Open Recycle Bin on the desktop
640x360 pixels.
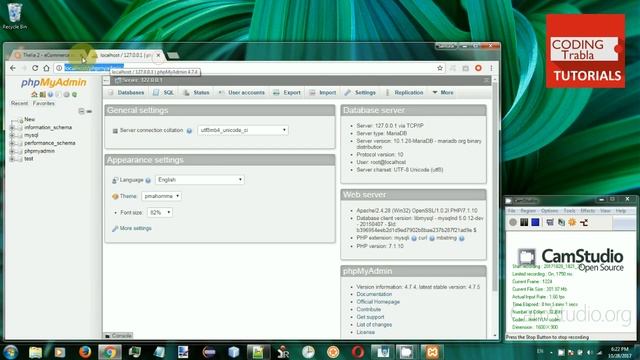click(15, 16)
